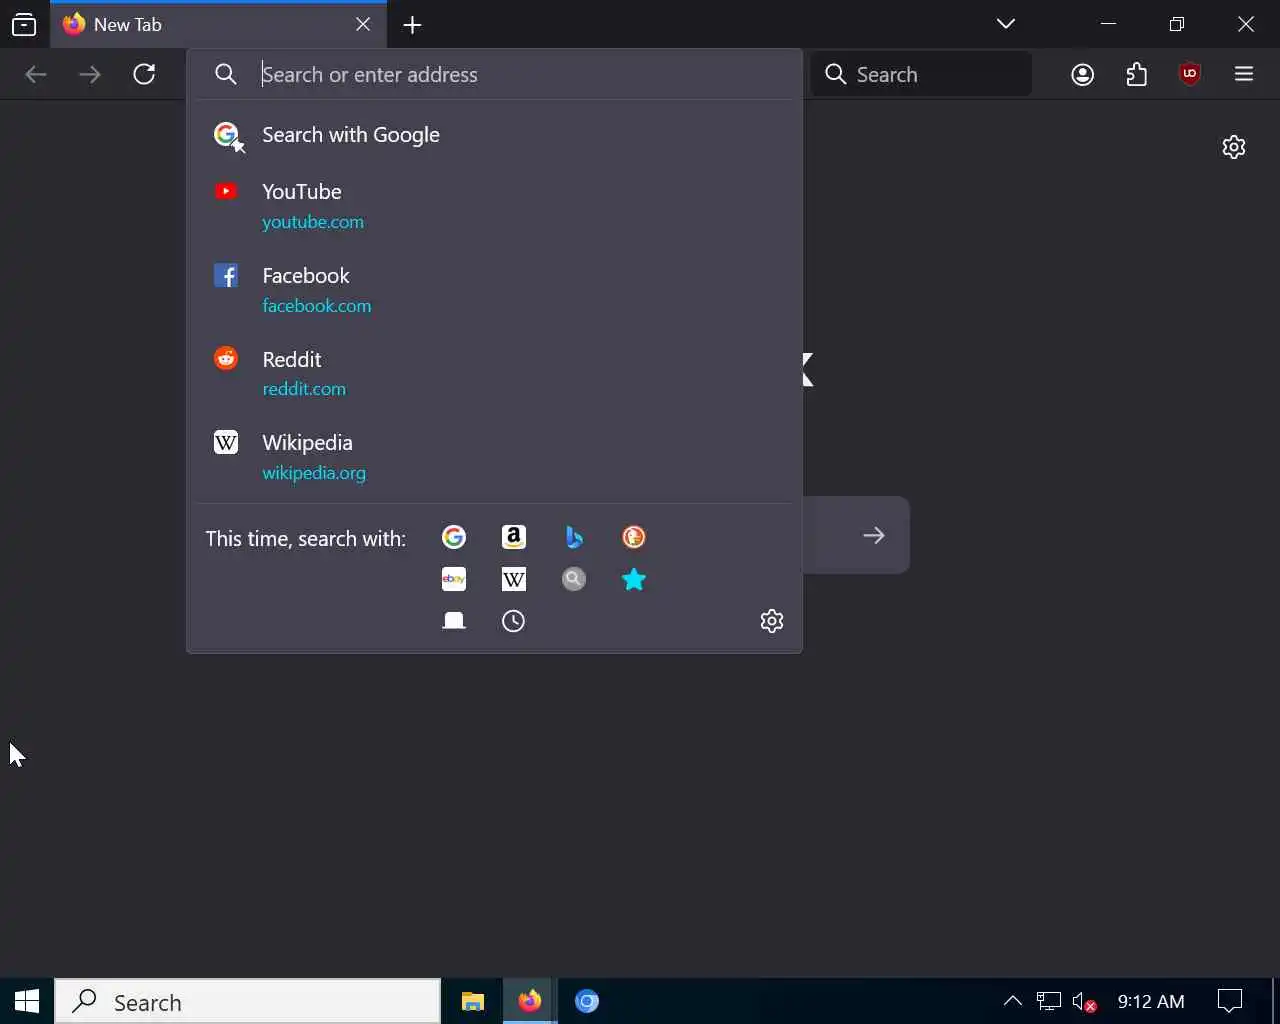Select the New Tab tab

(218, 25)
